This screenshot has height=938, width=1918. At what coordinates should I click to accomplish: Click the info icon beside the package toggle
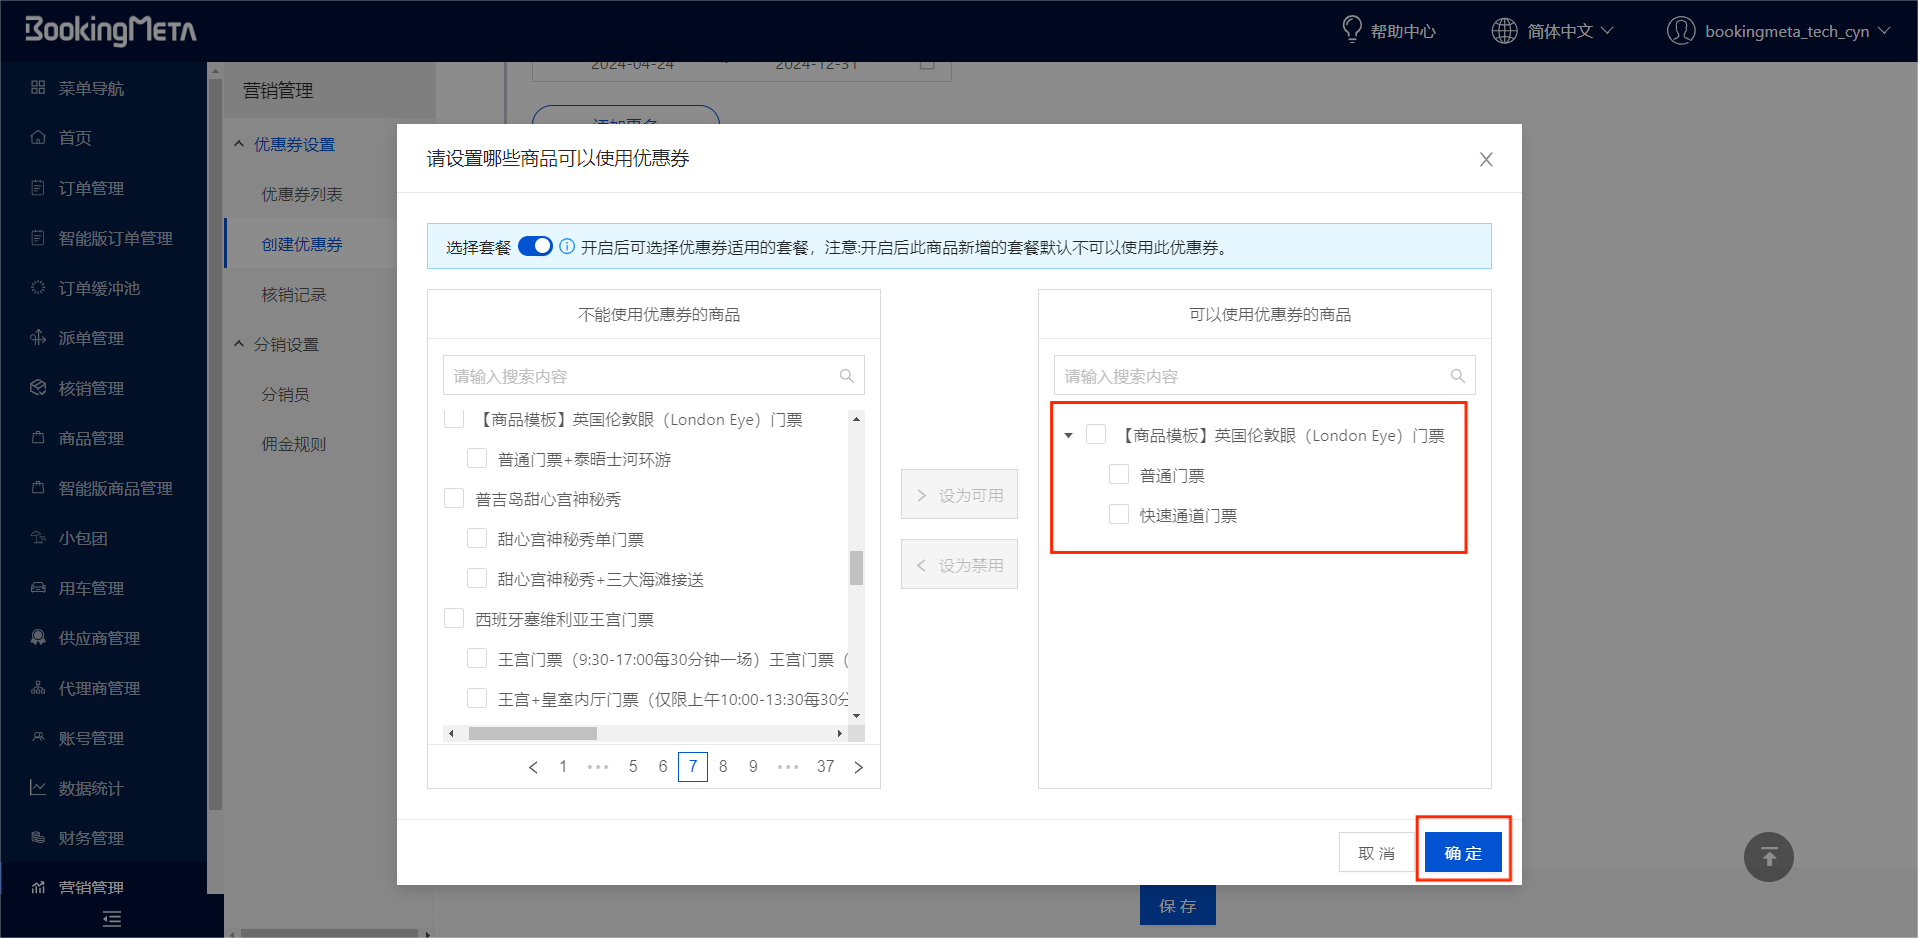(x=567, y=247)
